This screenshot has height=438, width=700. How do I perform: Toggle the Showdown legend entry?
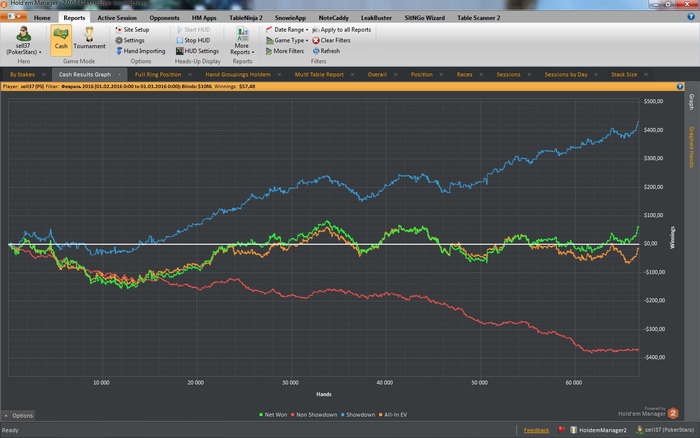(358, 415)
